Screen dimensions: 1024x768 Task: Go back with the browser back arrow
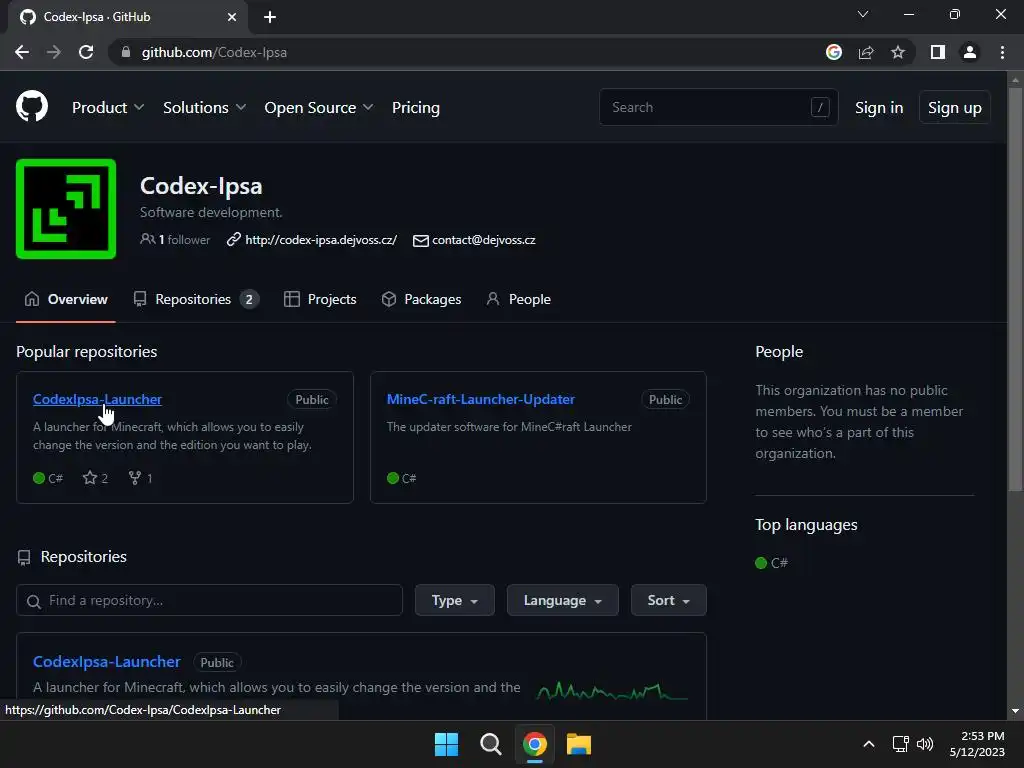pyautogui.click(x=22, y=52)
